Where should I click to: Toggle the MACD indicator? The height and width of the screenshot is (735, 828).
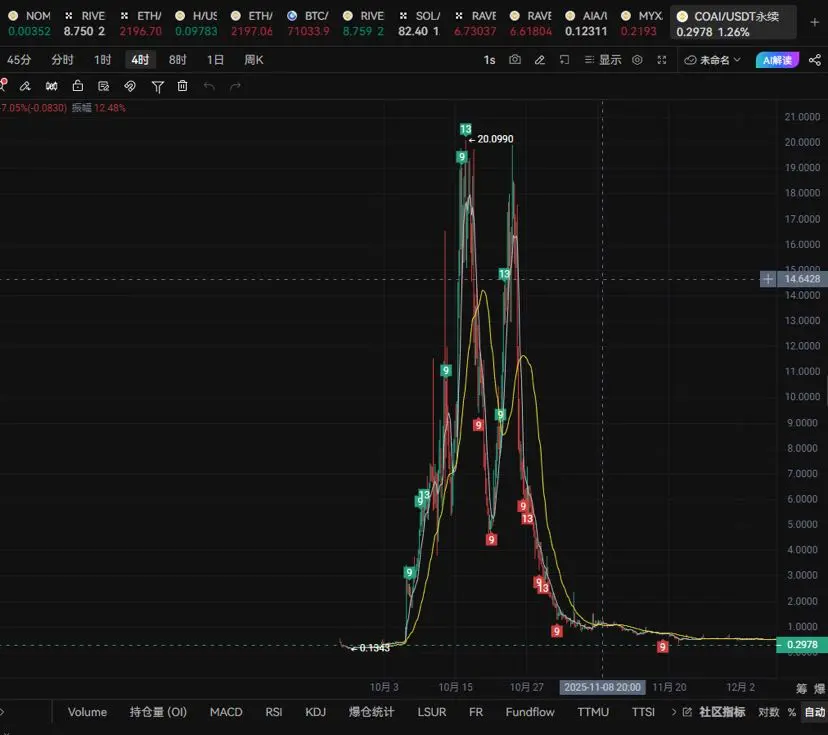tap(226, 712)
